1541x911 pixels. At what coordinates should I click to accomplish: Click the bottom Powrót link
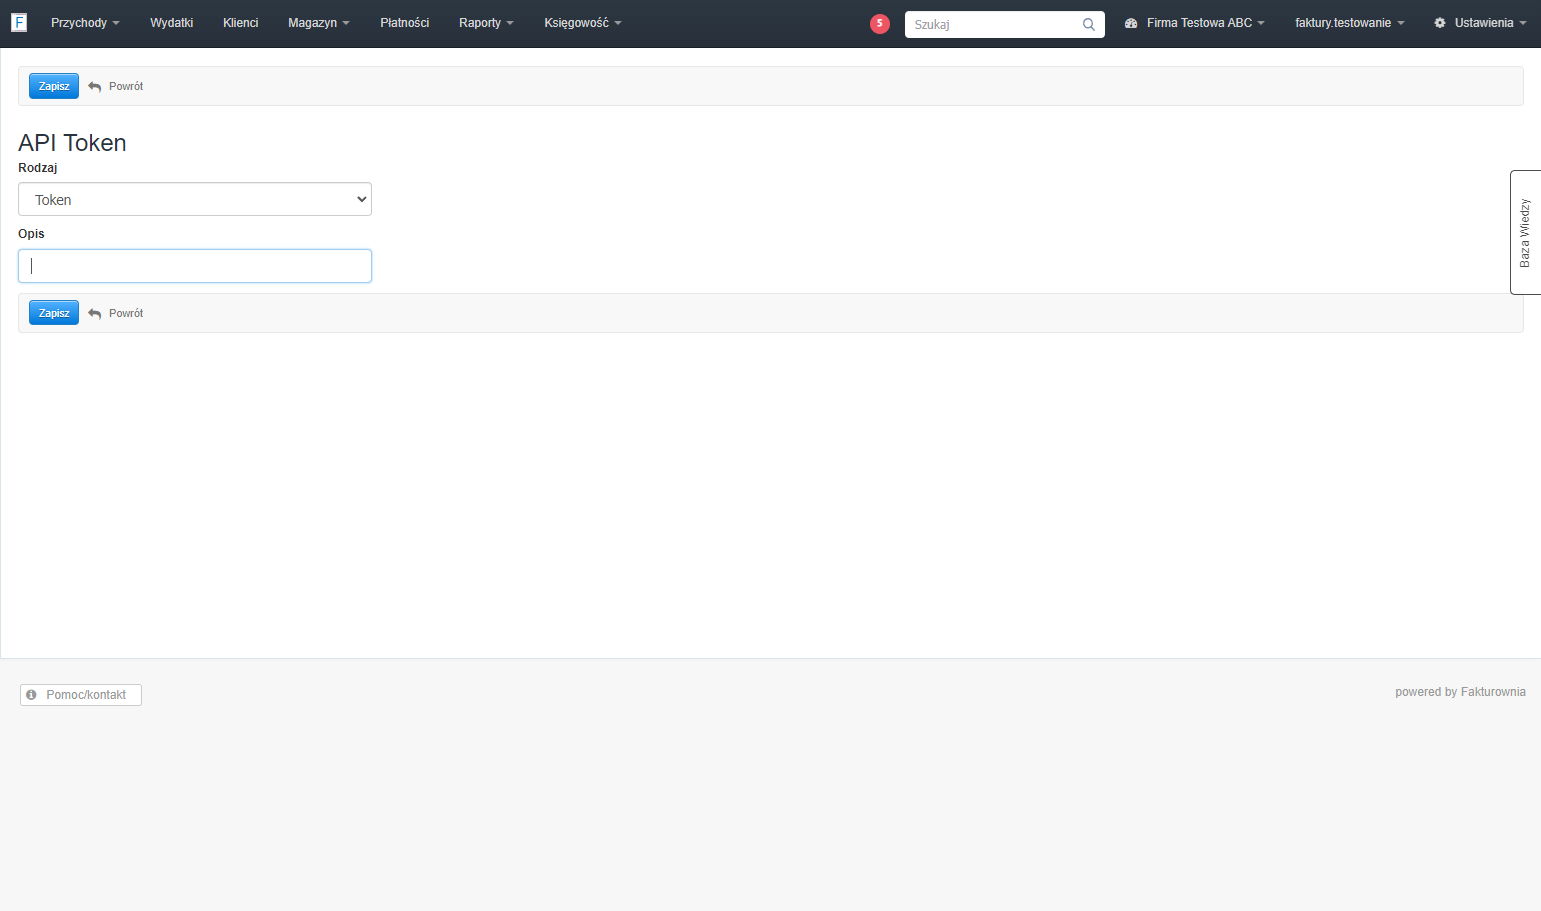[116, 313]
